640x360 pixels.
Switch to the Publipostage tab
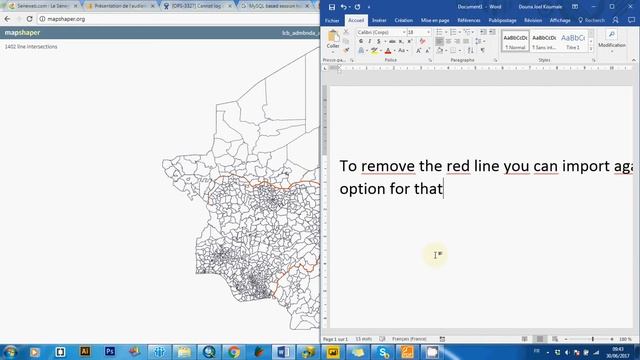coord(502,20)
